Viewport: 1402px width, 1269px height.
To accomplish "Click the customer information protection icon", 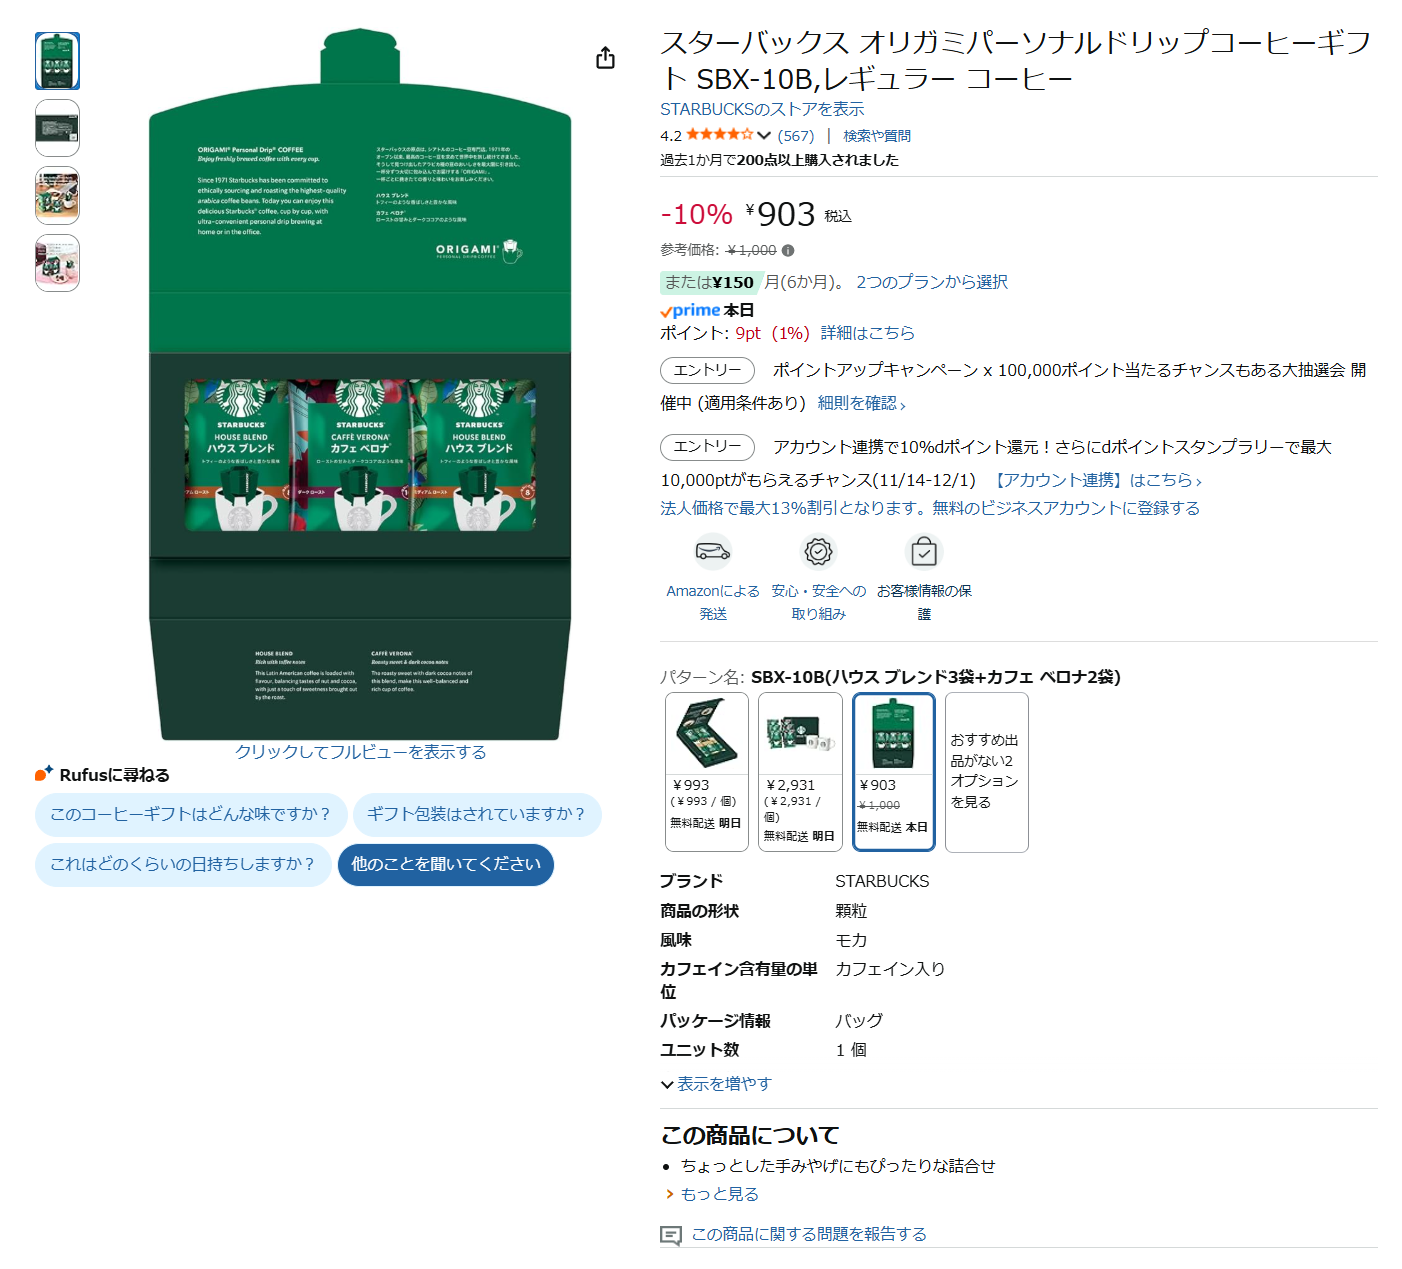I will click(924, 552).
